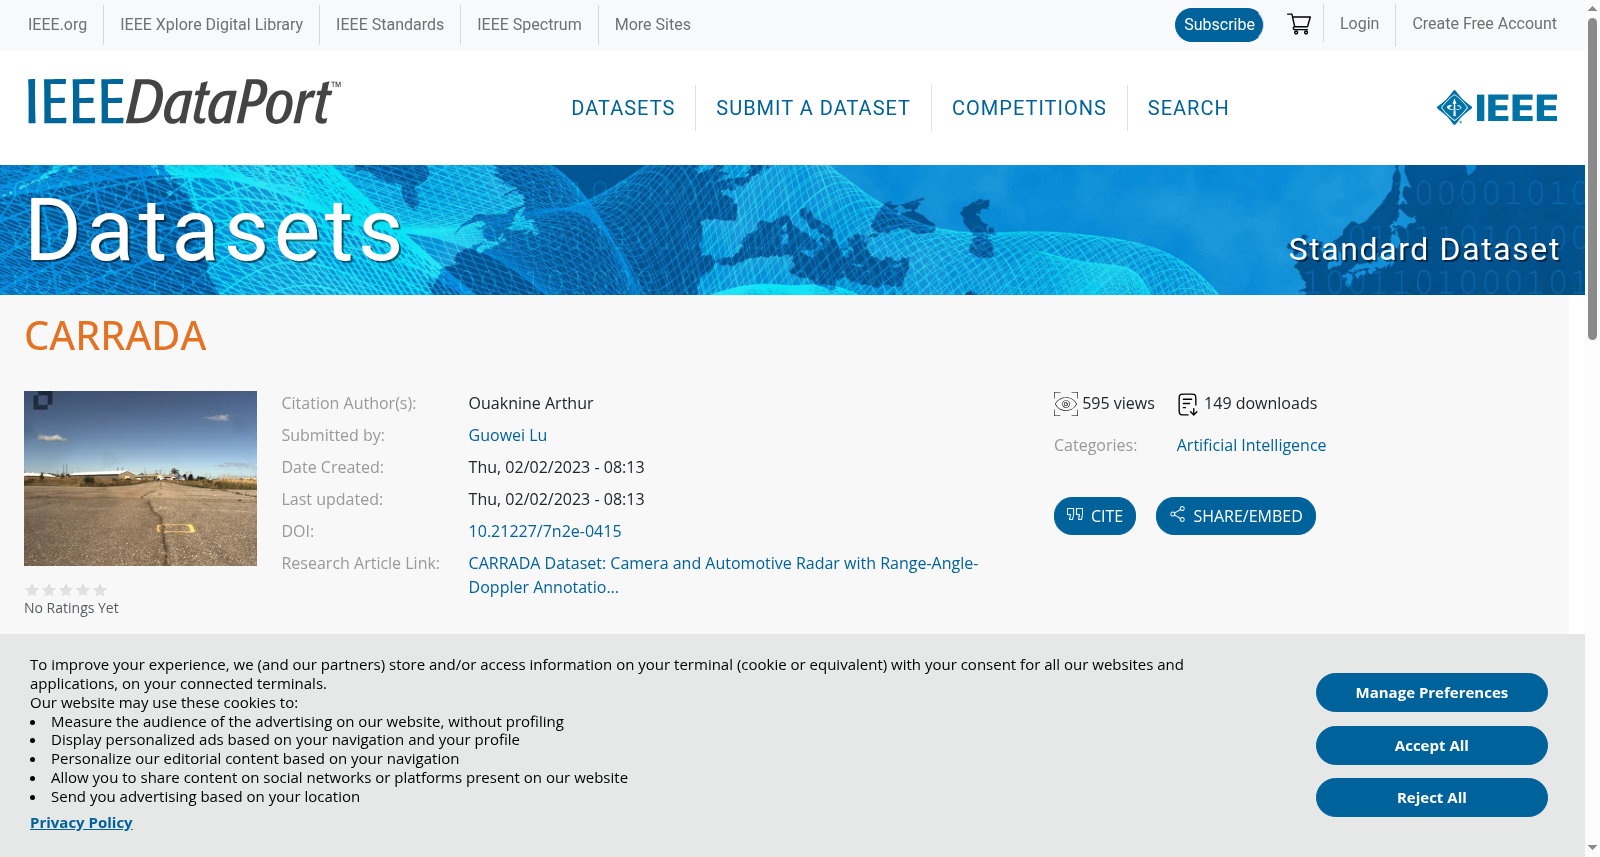Click the IEEE logo at top right
This screenshot has width=1600, height=857.
tap(1497, 107)
